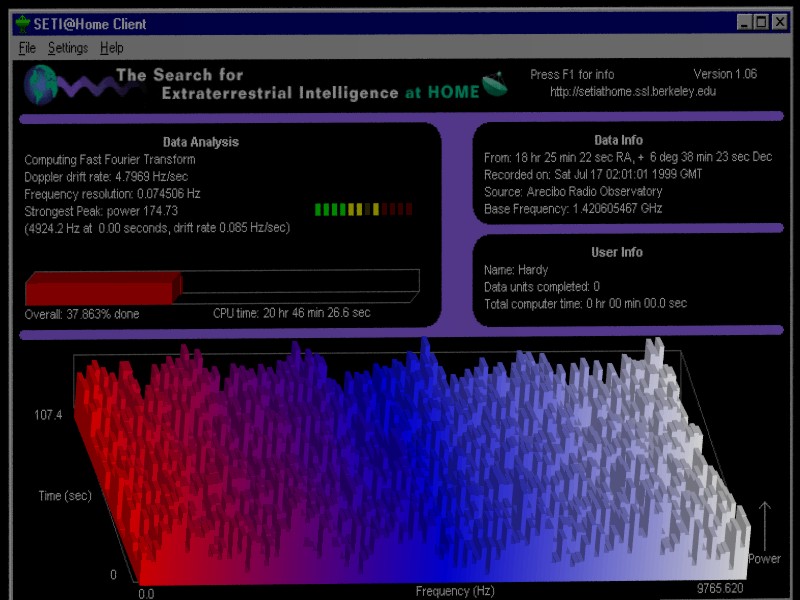Maximize the SETI@Home Client window

tap(762, 22)
